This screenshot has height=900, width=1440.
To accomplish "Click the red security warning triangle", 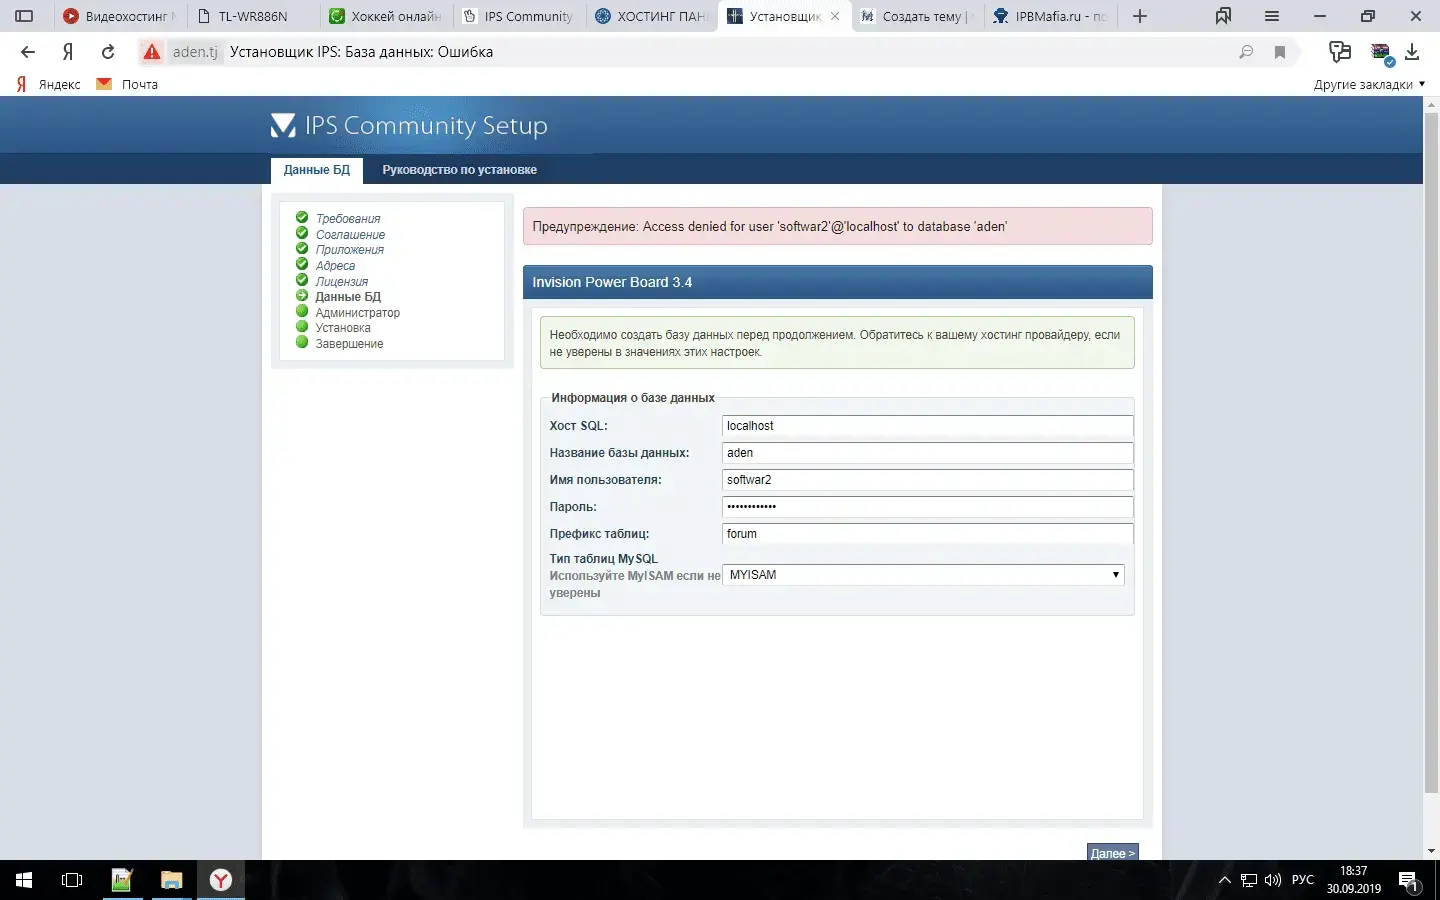I will [151, 52].
